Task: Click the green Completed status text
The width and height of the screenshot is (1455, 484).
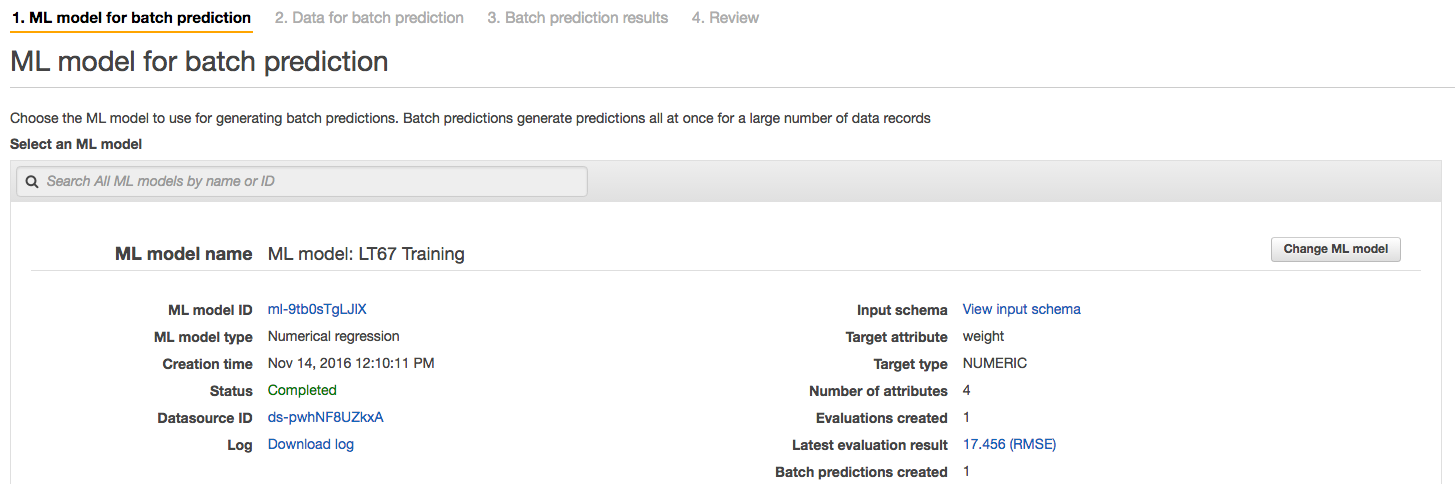Action: 302,390
